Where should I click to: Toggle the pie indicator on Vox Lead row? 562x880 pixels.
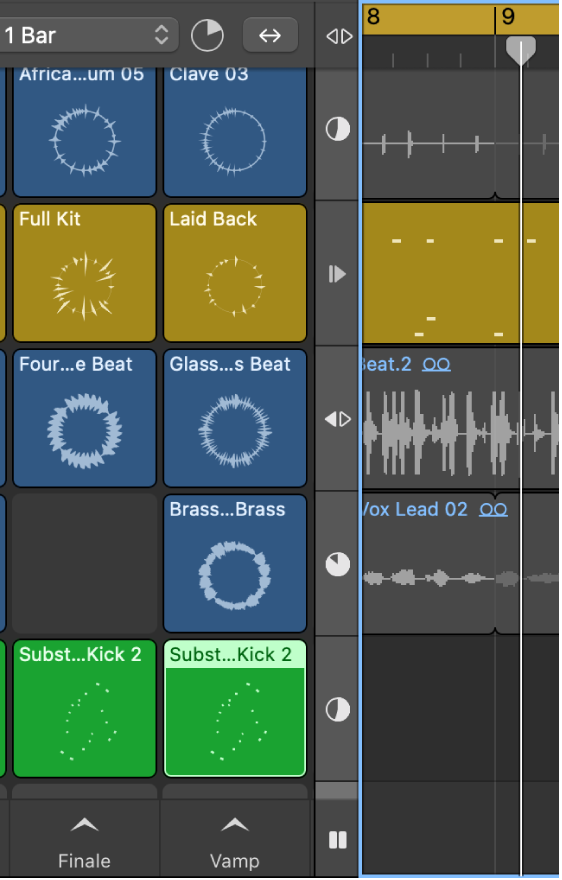click(x=338, y=565)
